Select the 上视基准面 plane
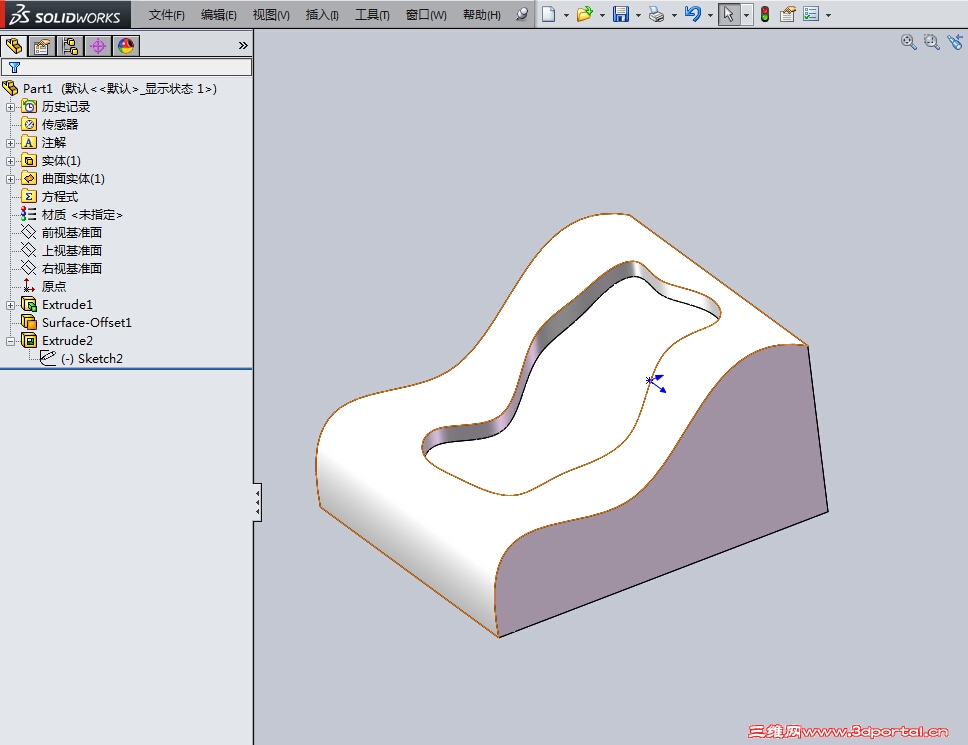The width and height of the screenshot is (968, 745). coord(72,251)
